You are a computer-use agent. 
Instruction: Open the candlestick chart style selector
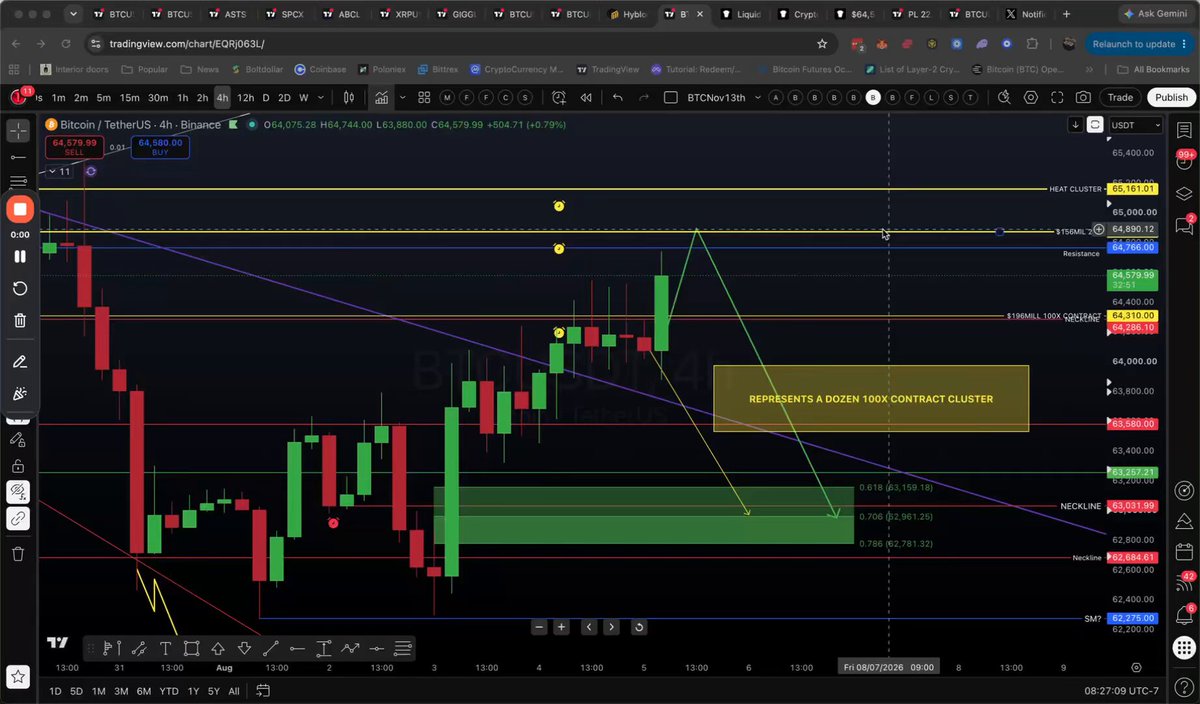coord(349,97)
